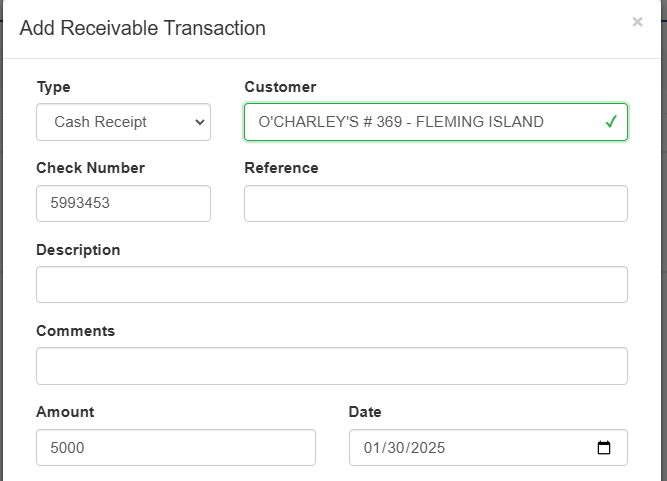The width and height of the screenshot is (667, 481).
Task: Click the Amount label text
Action: [x=65, y=412]
